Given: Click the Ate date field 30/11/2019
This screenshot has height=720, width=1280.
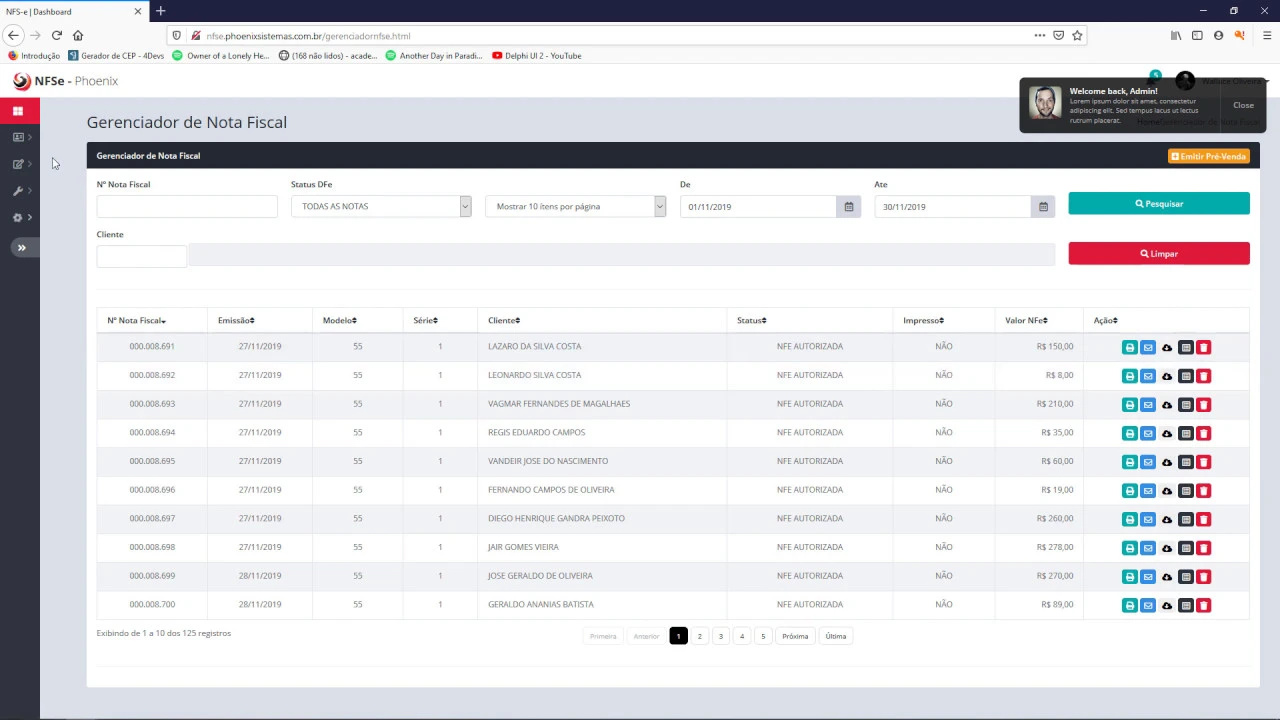Looking at the screenshot, I should click(x=952, y=207).
